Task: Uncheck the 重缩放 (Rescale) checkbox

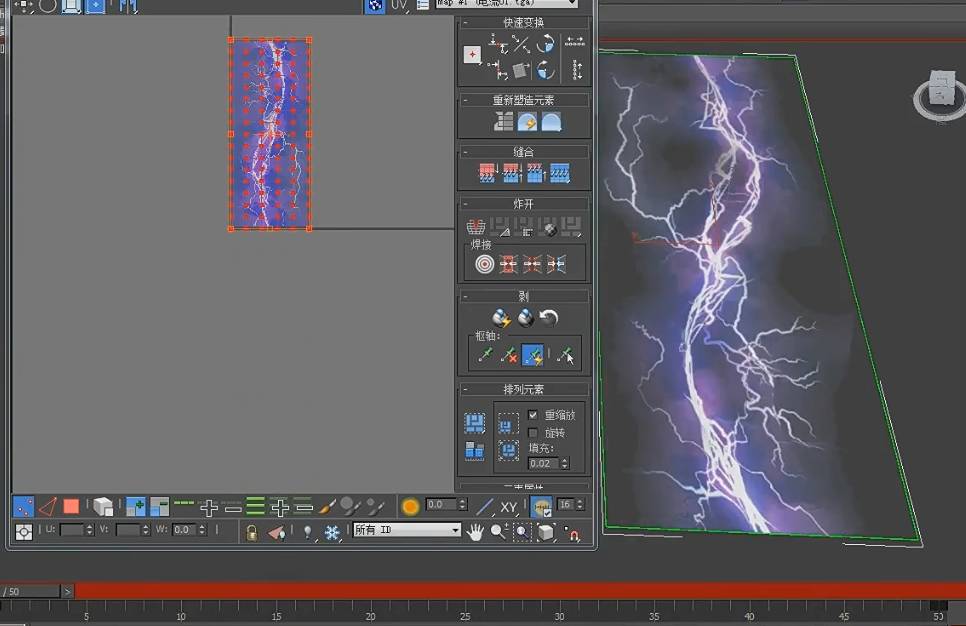Action: (x=533, y=415)
